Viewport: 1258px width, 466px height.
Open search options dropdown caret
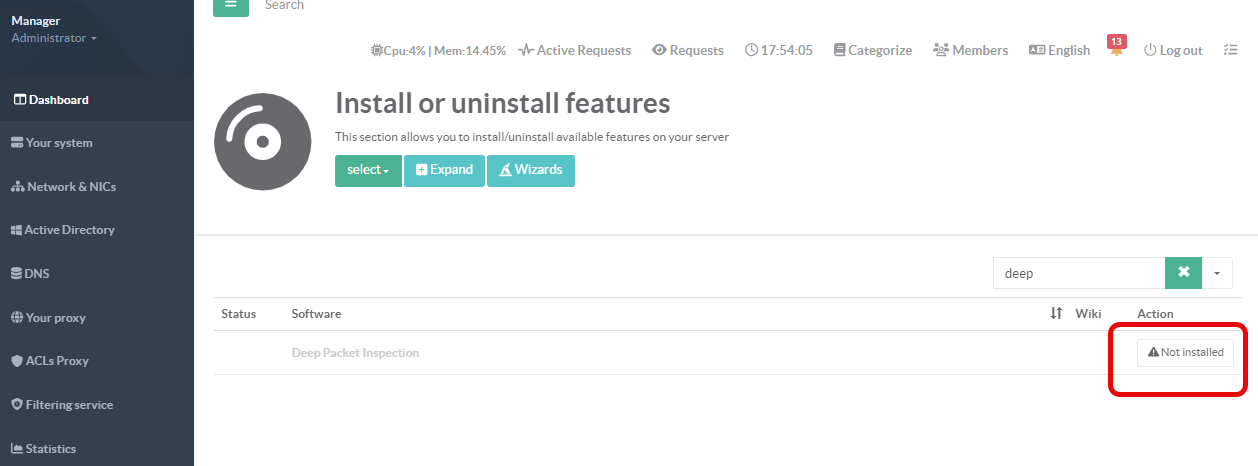[1216, 273]
